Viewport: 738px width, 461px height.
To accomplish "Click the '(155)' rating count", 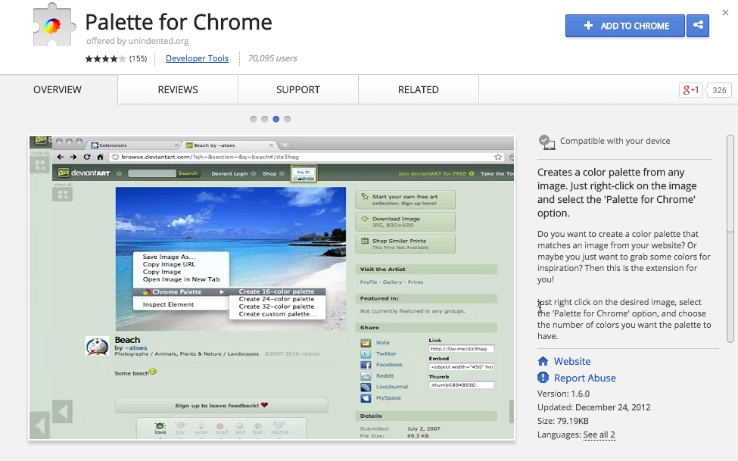I will [138, 58].
